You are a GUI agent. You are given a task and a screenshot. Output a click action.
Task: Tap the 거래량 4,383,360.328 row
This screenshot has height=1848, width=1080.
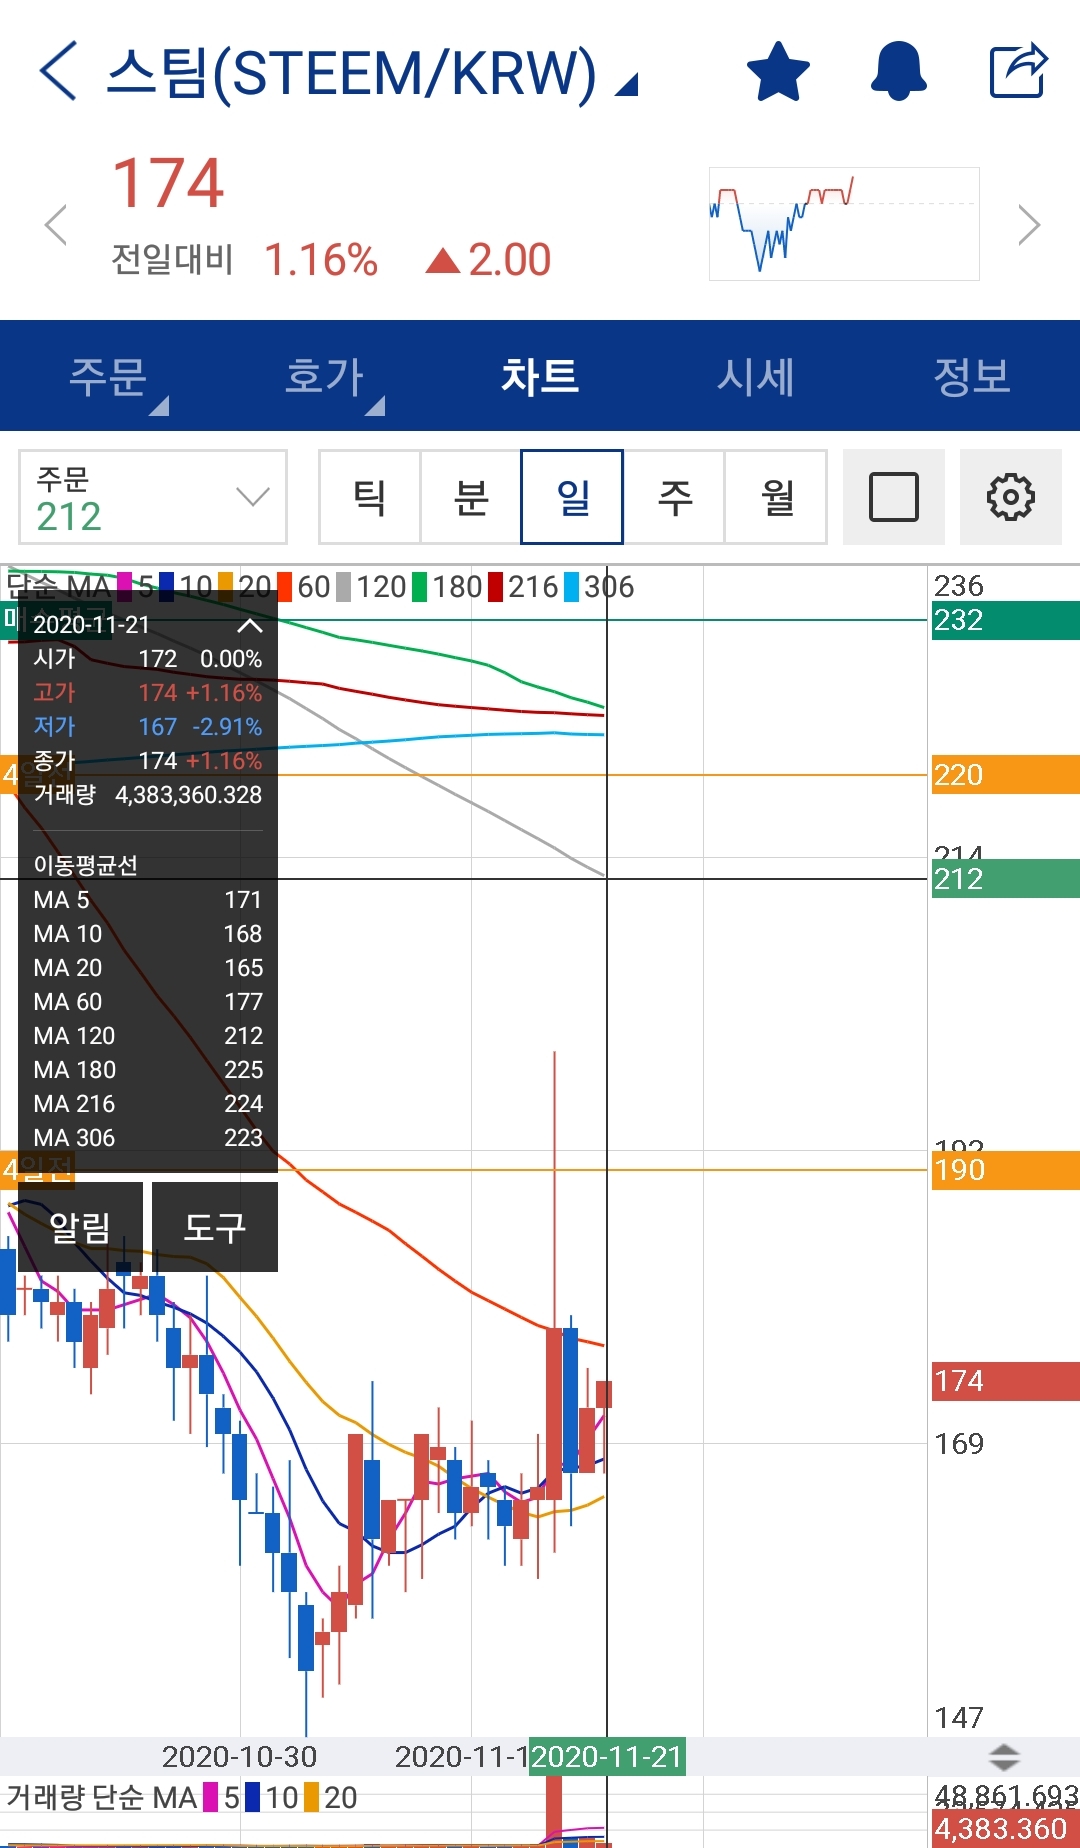[148, 795]
